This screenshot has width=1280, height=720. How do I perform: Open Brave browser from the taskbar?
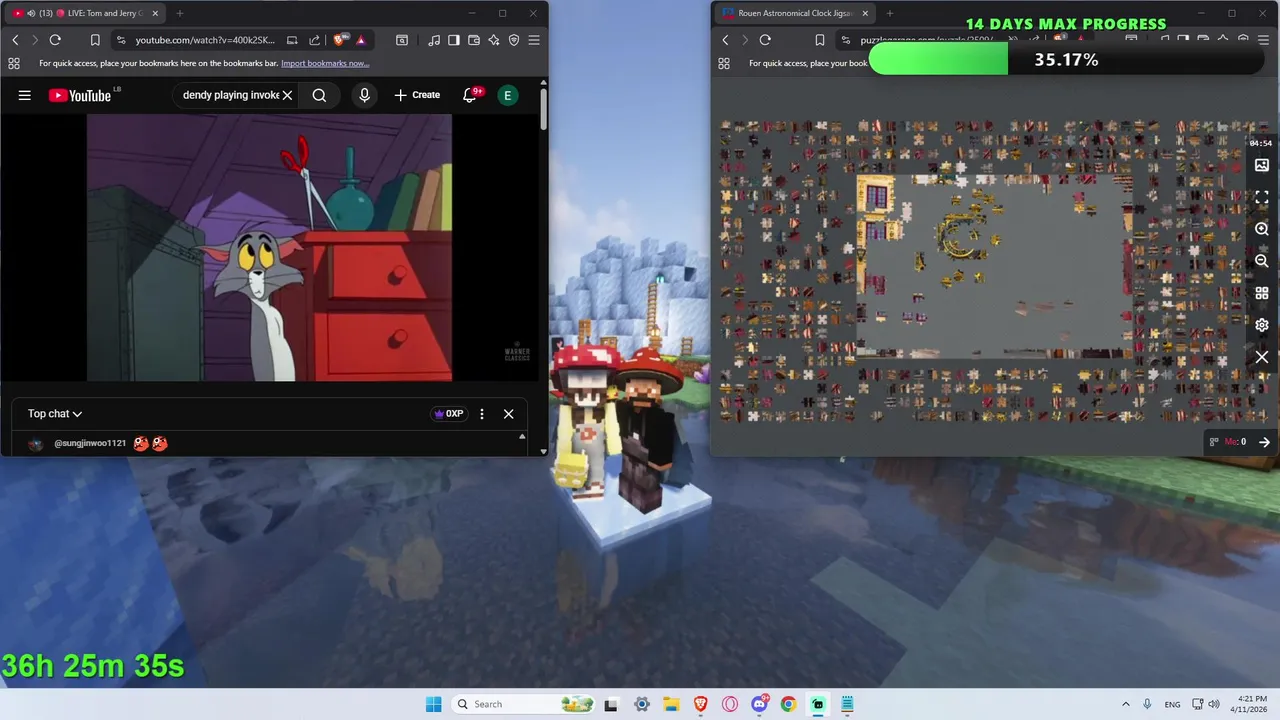click(700, 704)
